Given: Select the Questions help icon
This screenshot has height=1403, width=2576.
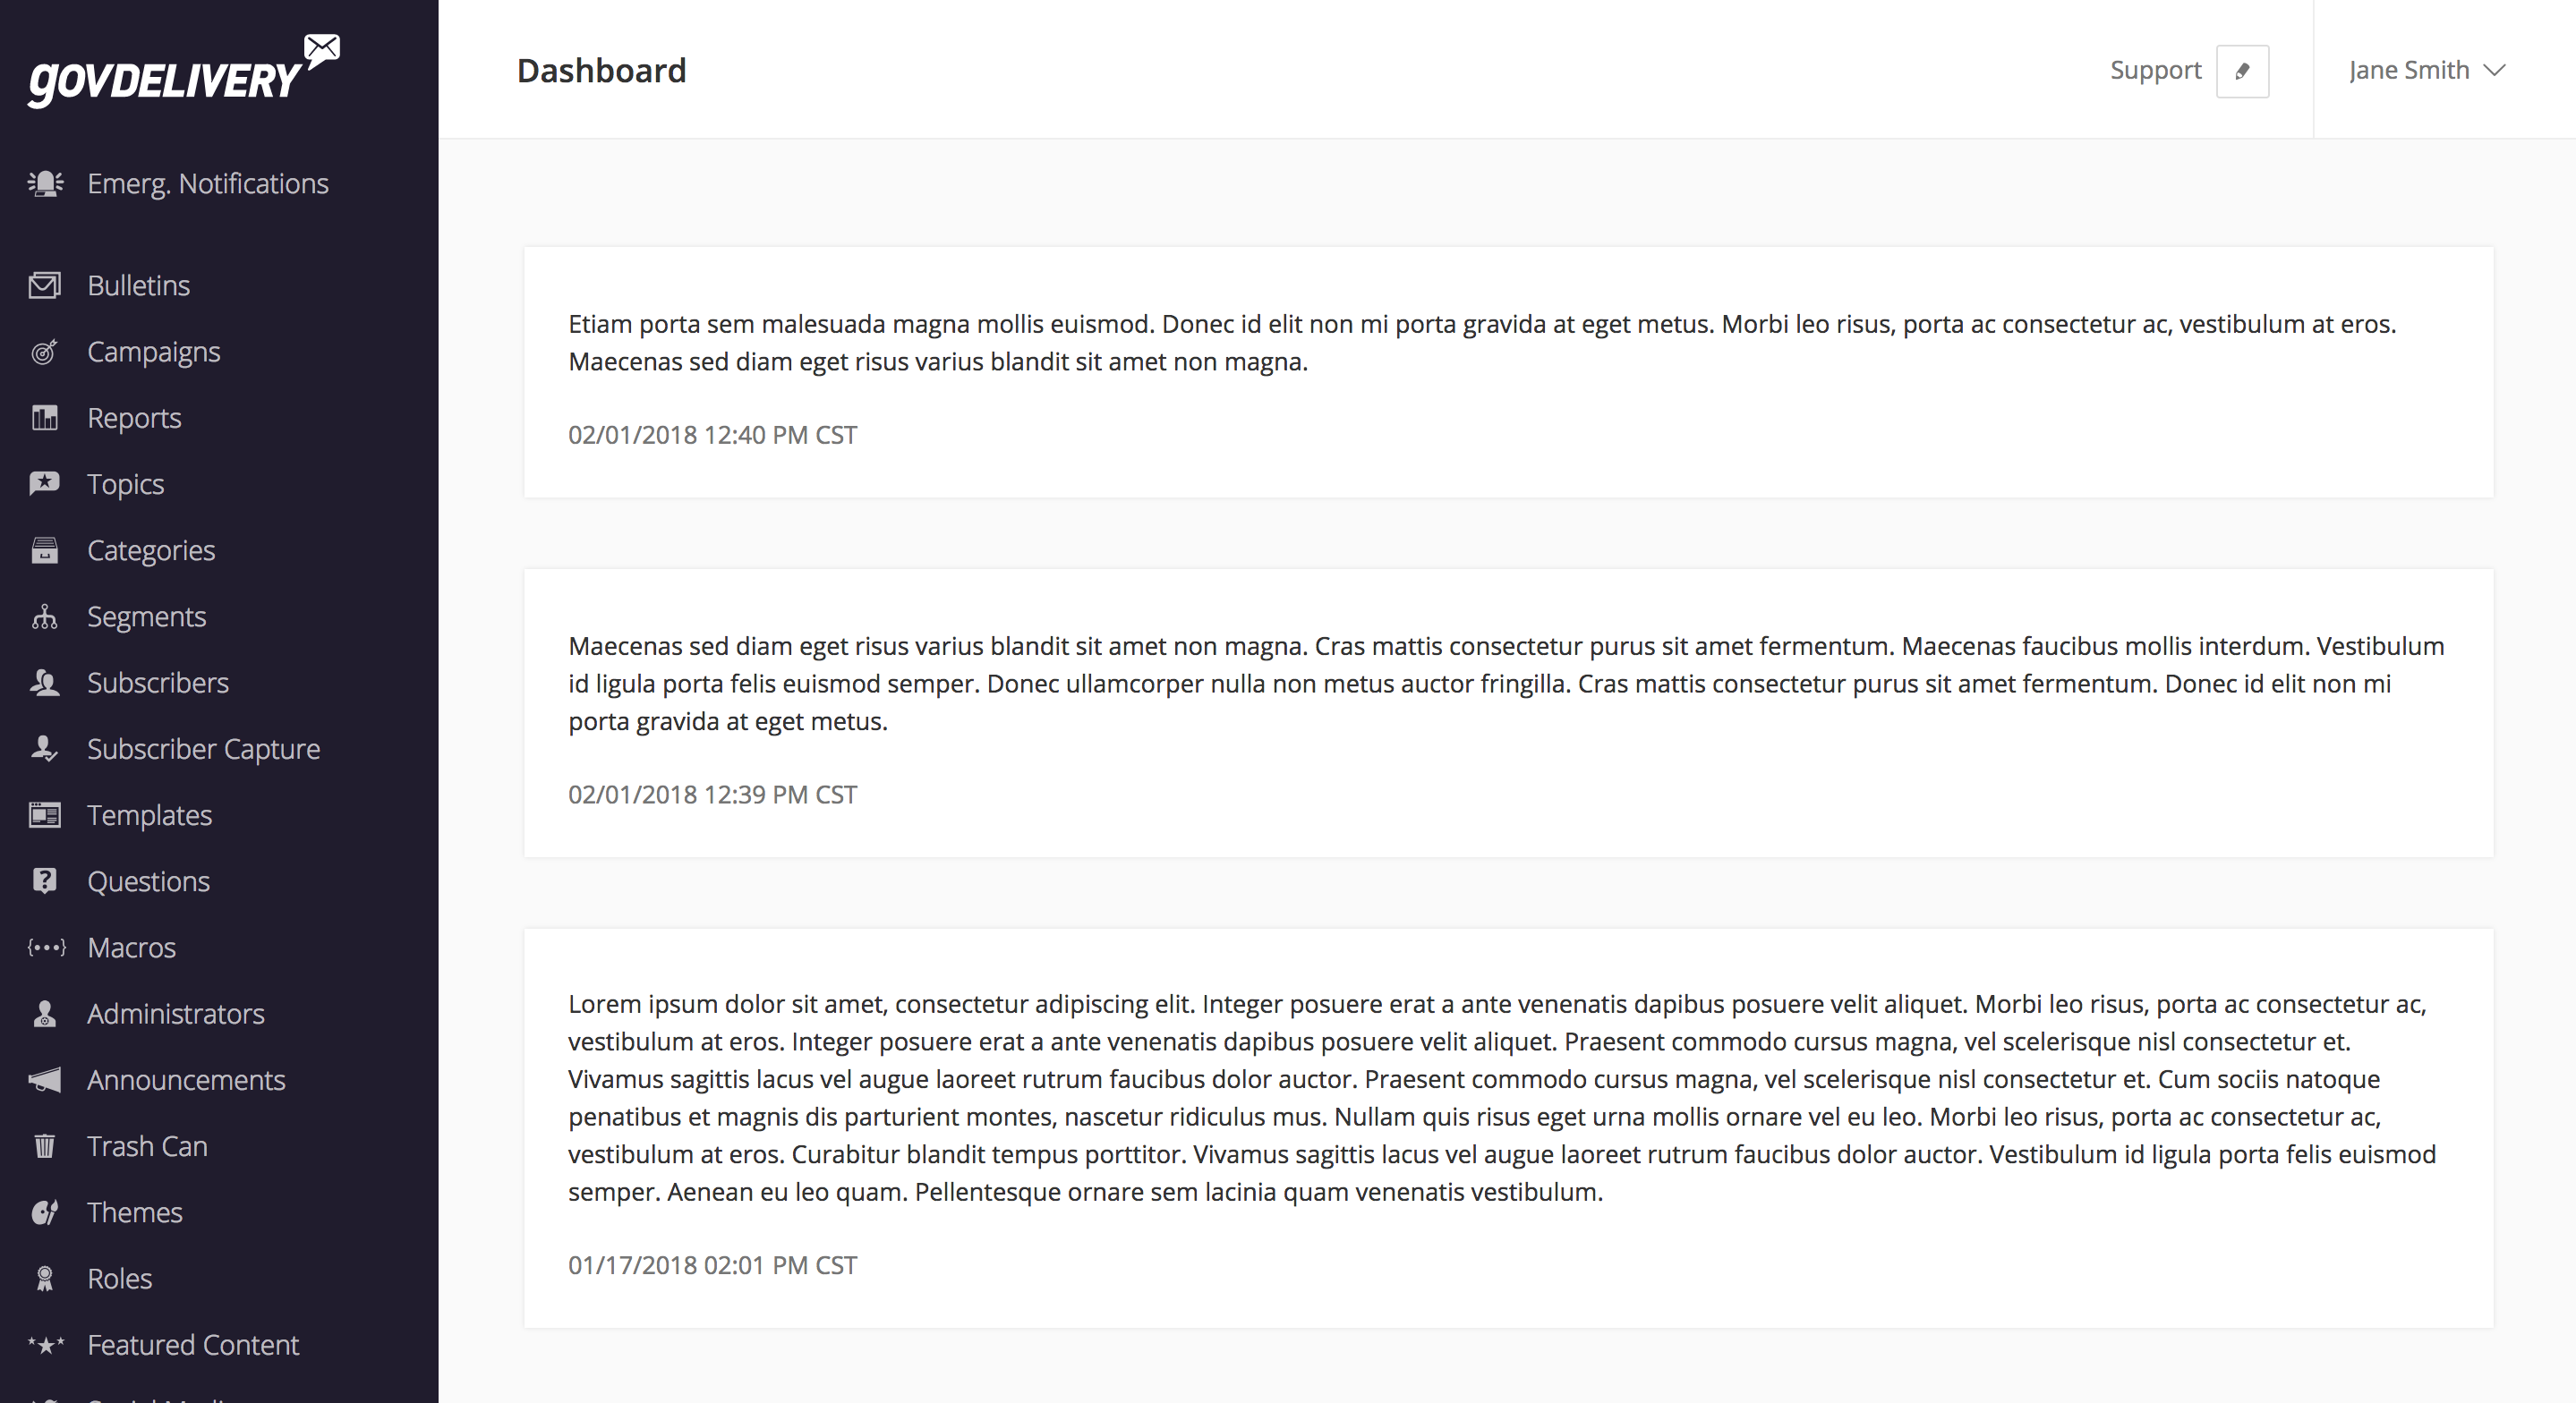Looking at the screenshot, I should tap(45, 881).
